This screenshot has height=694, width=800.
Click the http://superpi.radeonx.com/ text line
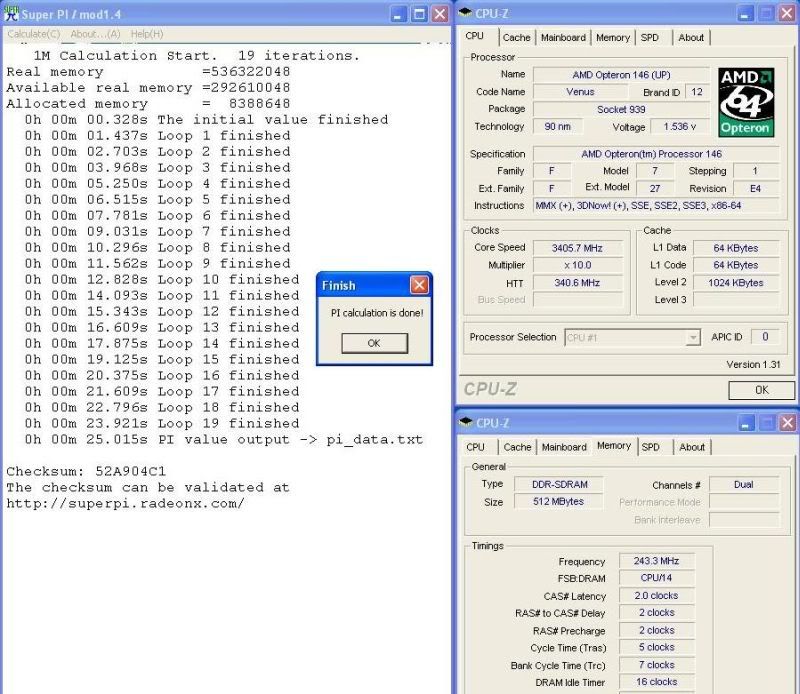click(x=125, y=503)
